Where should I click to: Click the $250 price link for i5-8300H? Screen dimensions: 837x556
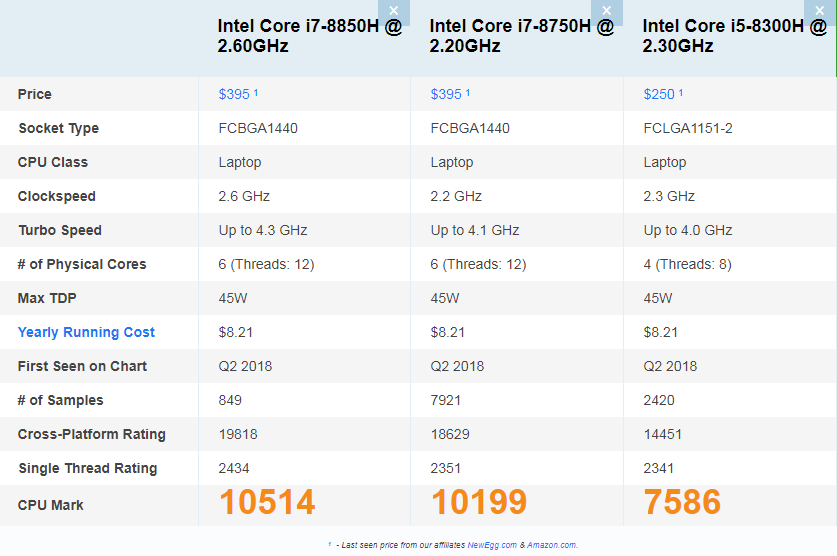tap(658, 94)
